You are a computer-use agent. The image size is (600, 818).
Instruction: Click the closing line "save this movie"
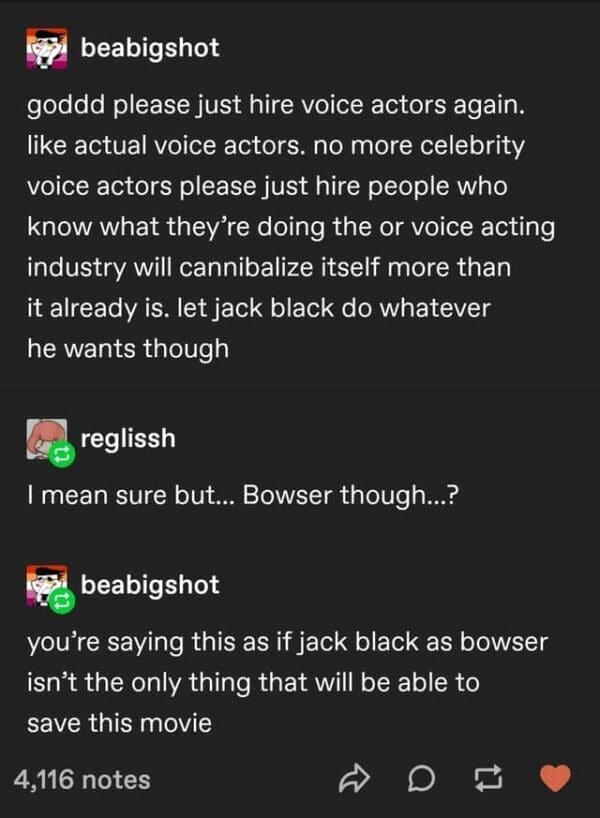(119, 723)
